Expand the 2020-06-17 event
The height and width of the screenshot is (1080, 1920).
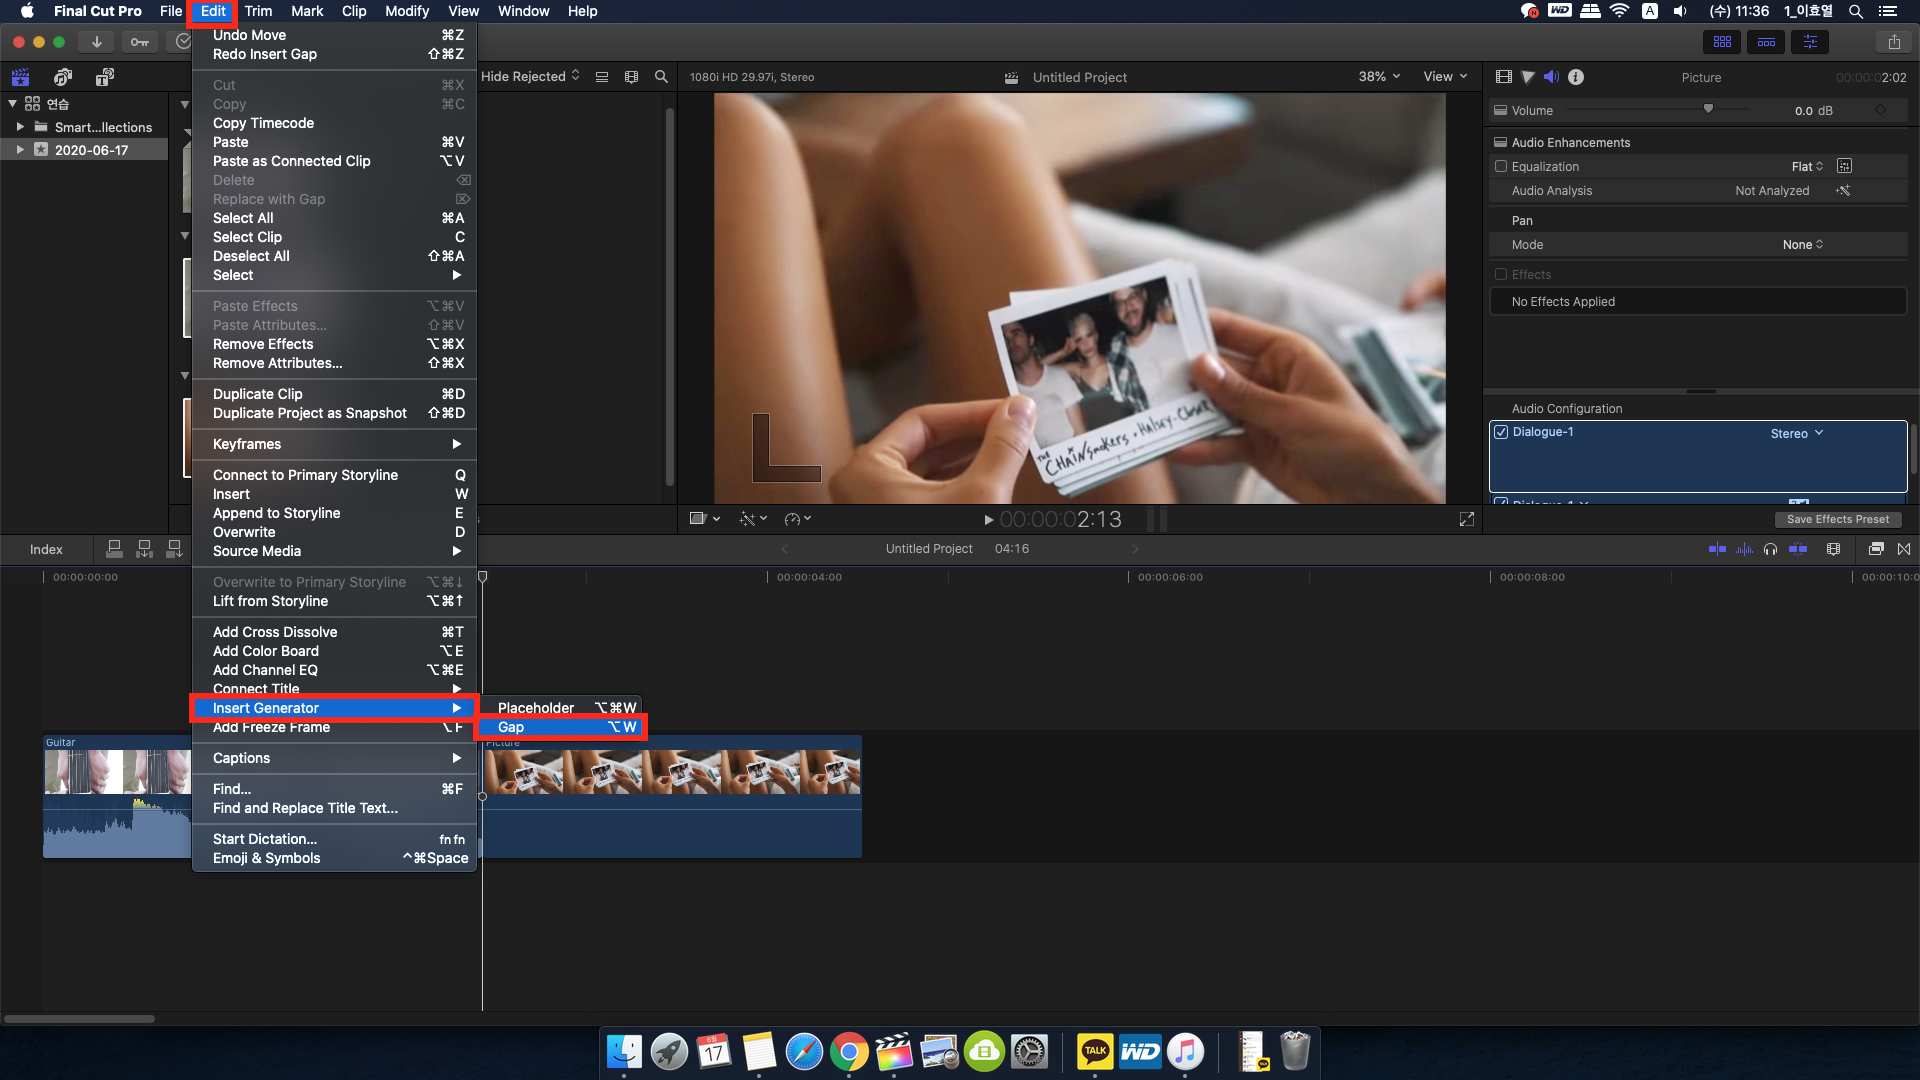pyautogui.click(x=20, y=150)
